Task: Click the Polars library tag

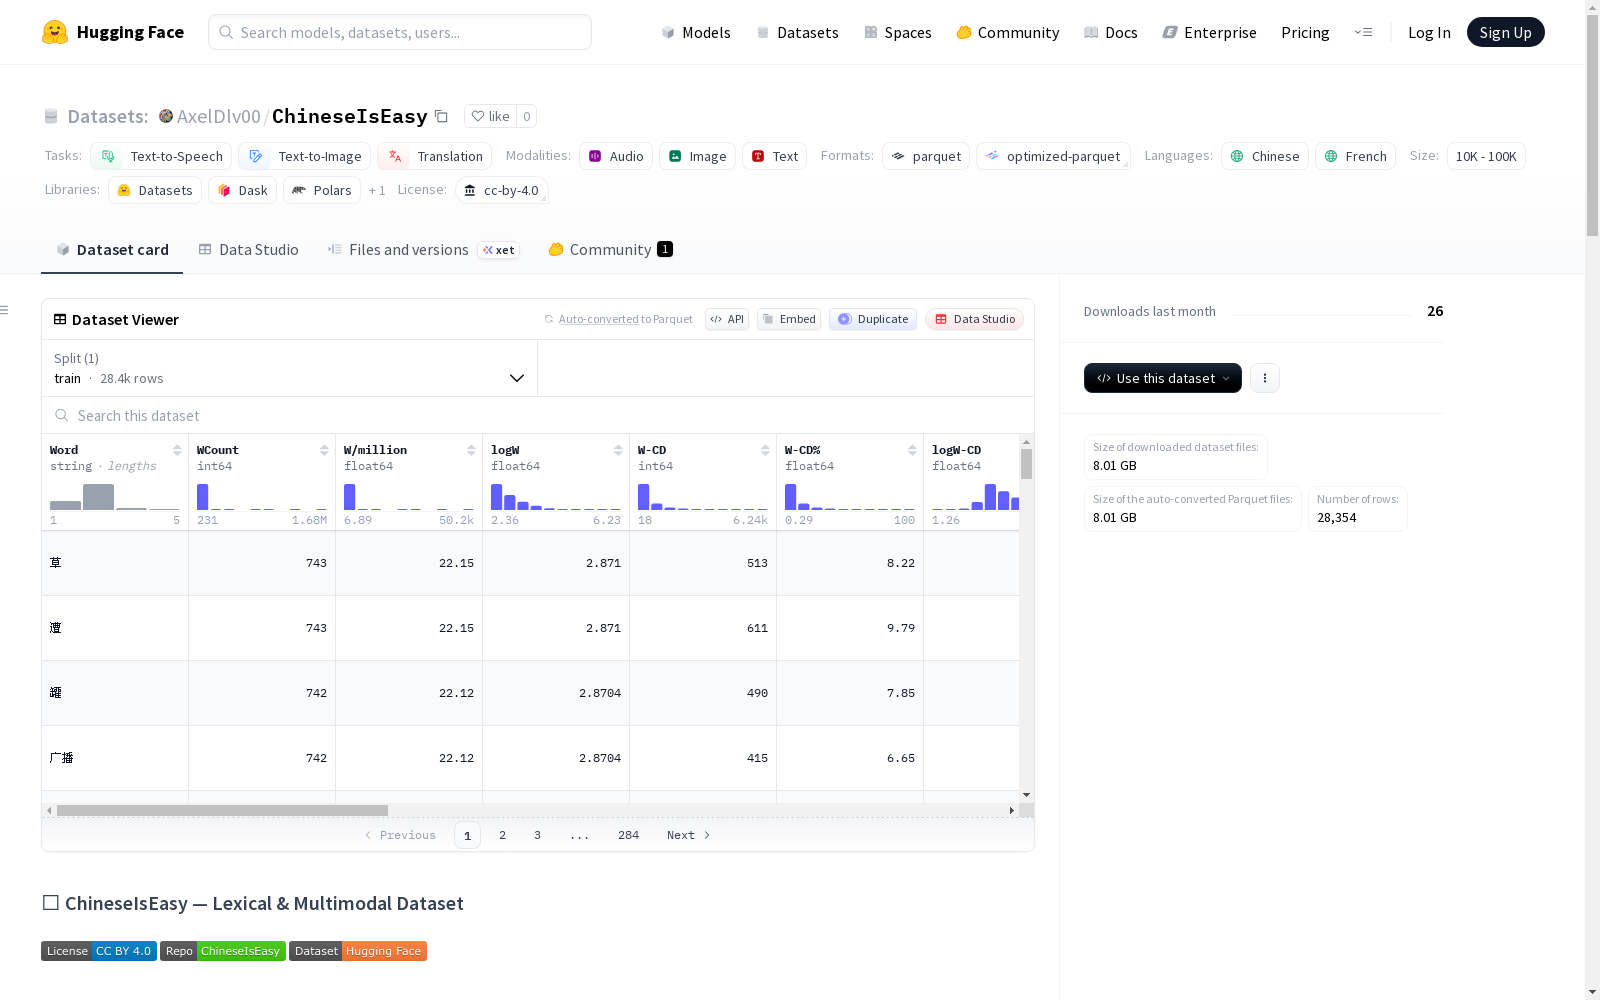Action: point(322,190)
